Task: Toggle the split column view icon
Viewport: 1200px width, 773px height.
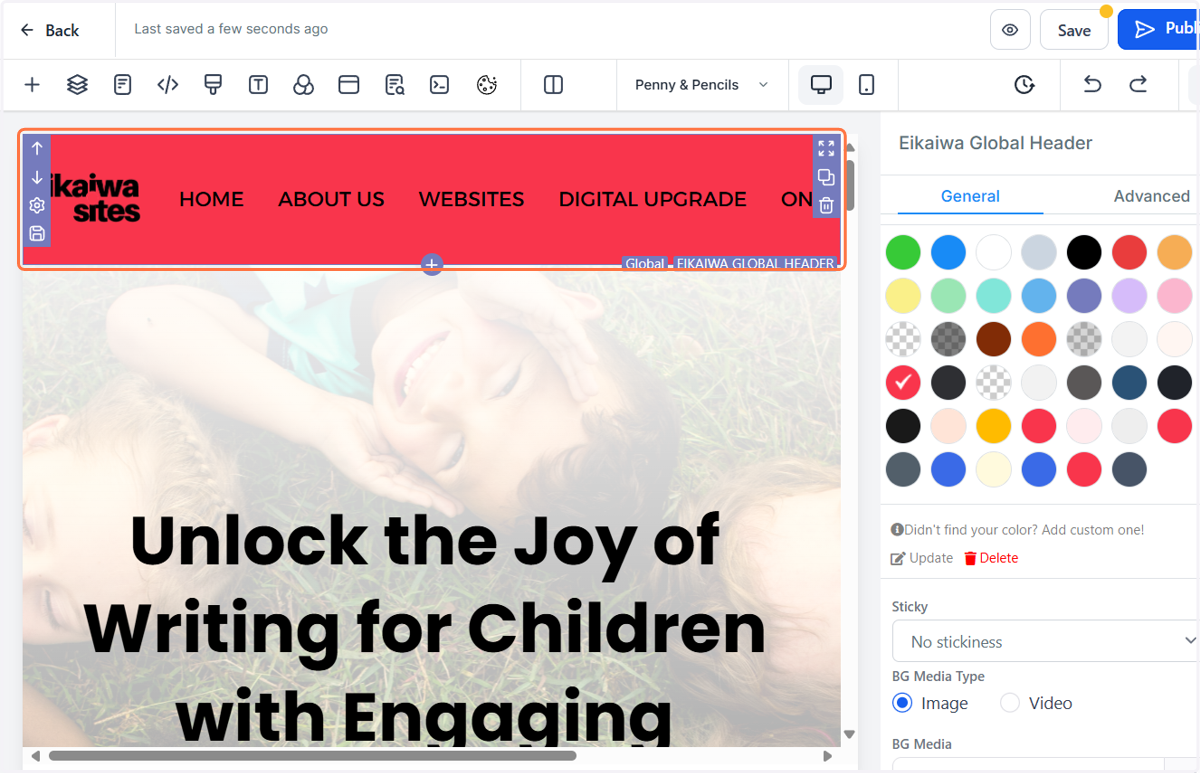Action: pyautogui.click(x=553, y=85)
